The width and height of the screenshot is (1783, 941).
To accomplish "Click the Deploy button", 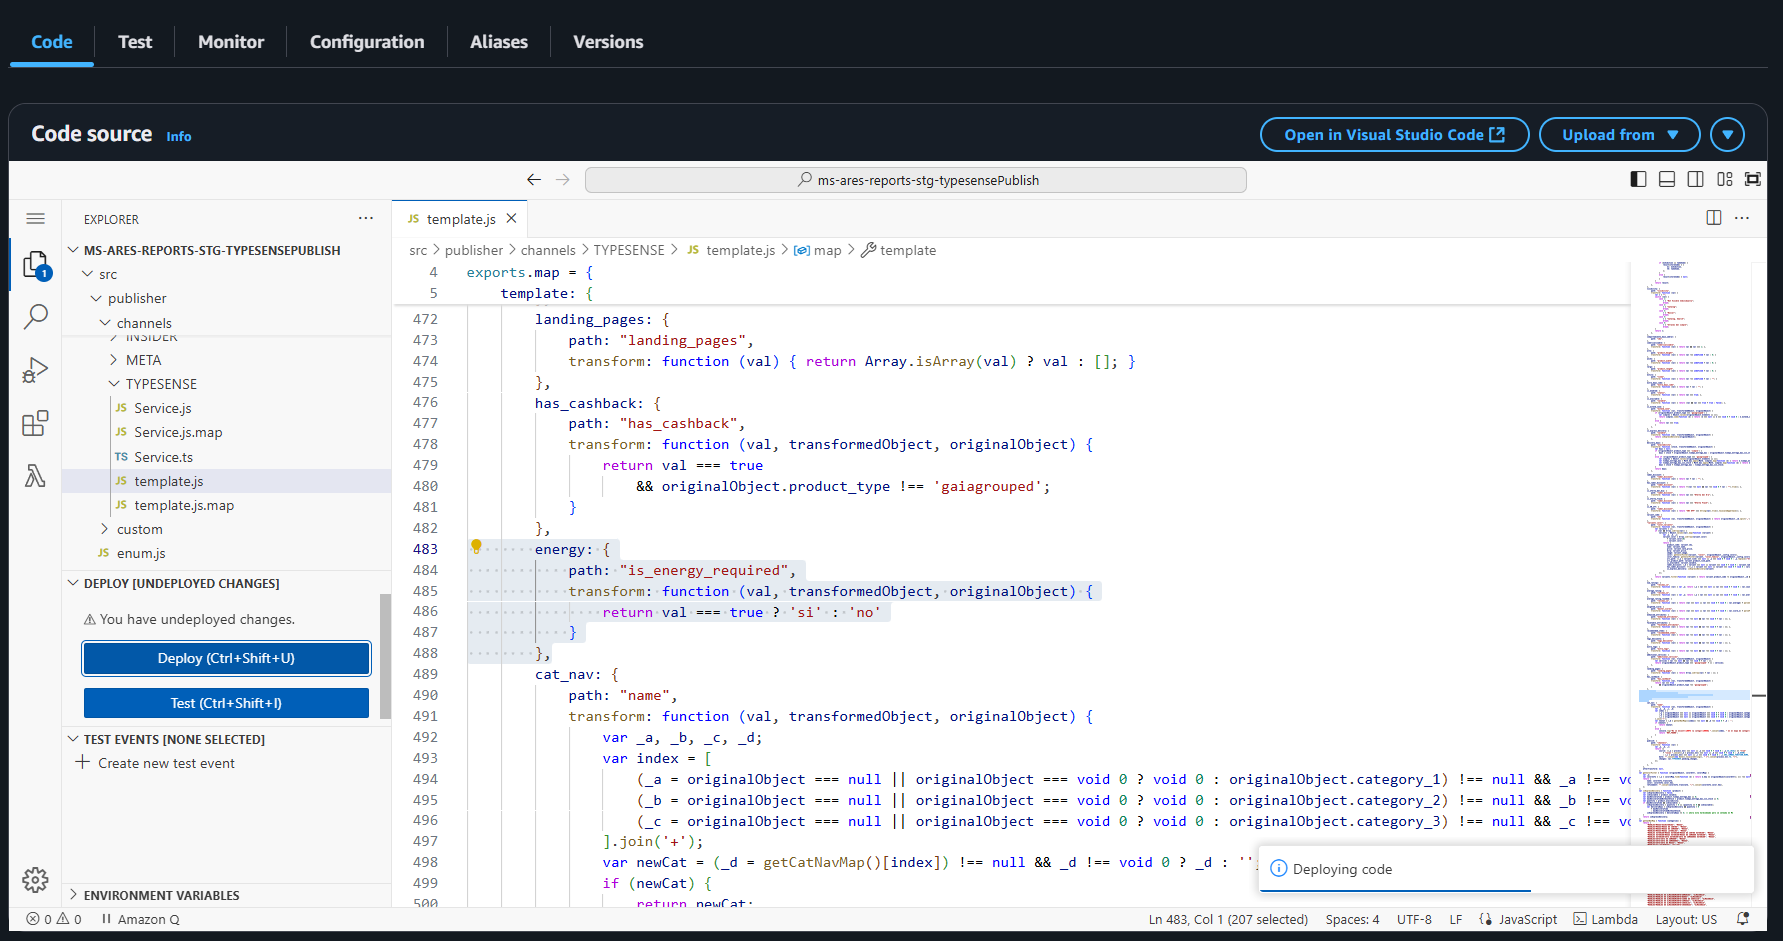I will pos(226,658).
